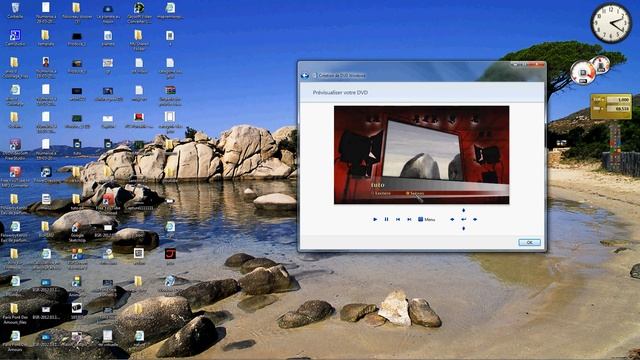Click the Enter arrow between navigation arrows
Viewport: 640px width, 360px height.
463,220
